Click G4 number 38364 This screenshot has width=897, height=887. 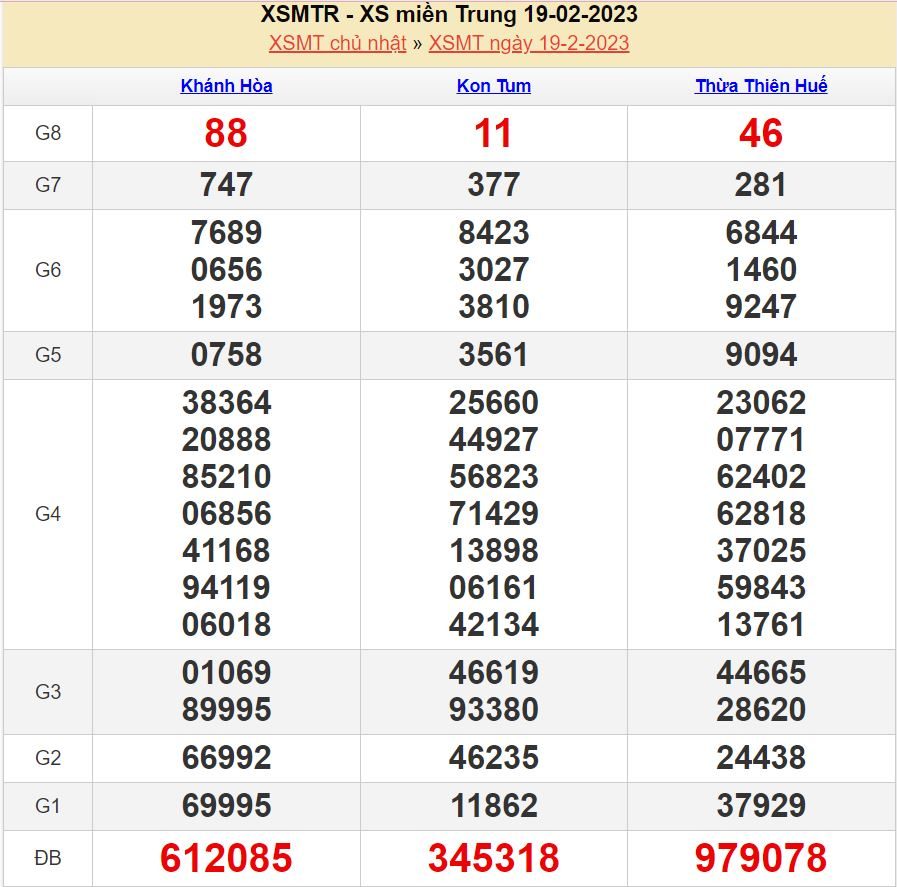click(227, 403)
